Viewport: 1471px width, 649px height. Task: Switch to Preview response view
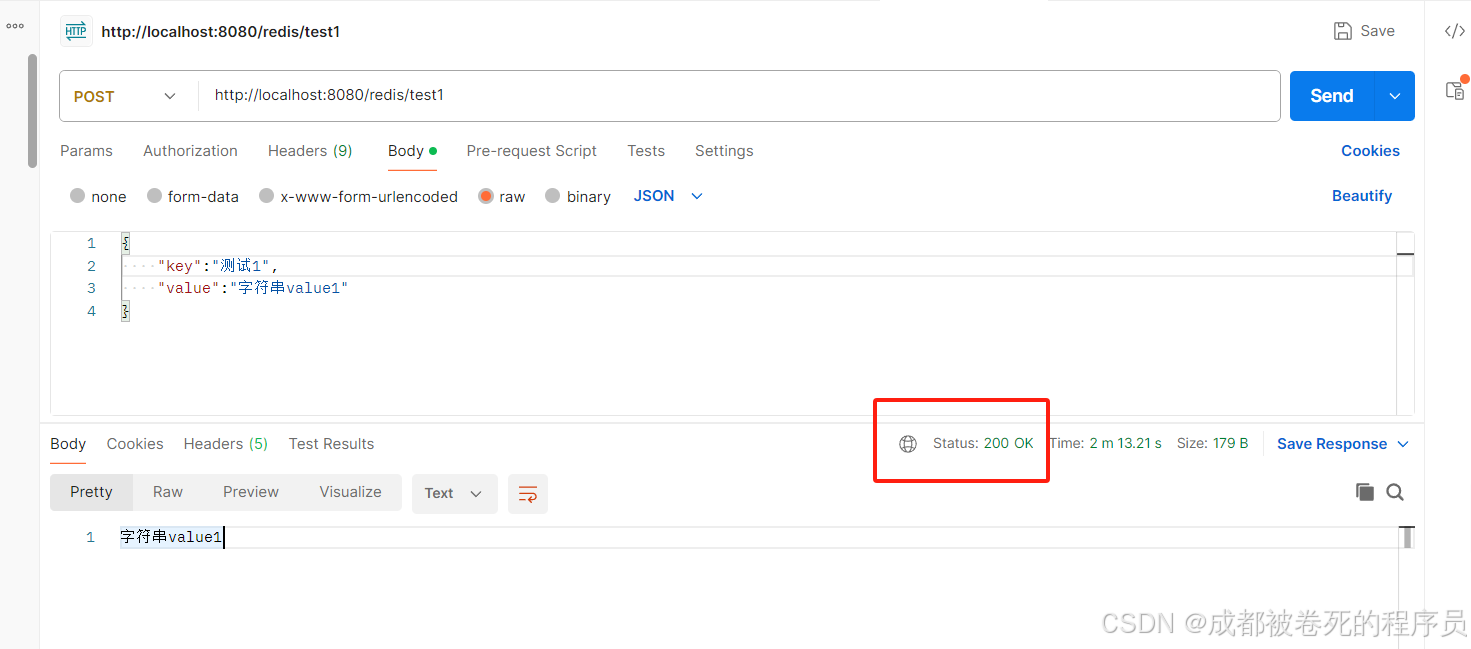point(251,492)
